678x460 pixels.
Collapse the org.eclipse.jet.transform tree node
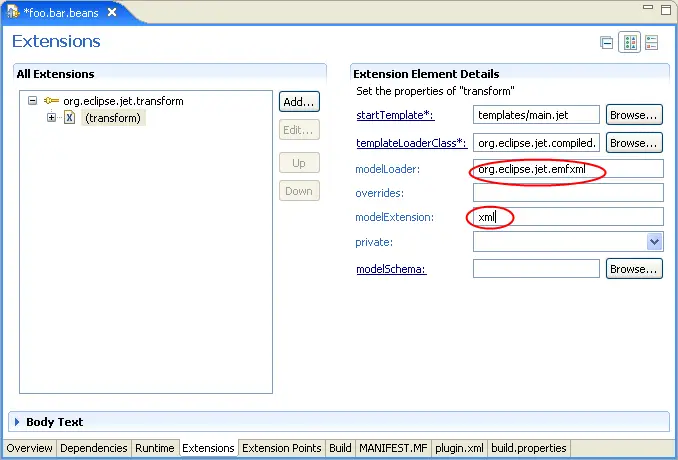click(33, 101)
